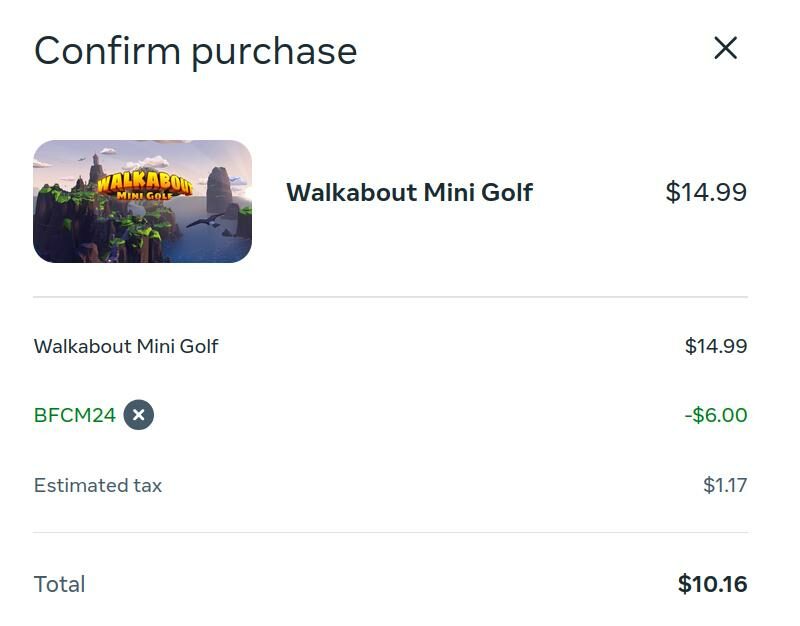Click the large $14.99 price beside the title
The width and height of the screenshot is (800, 626).
tap(706, 192)
